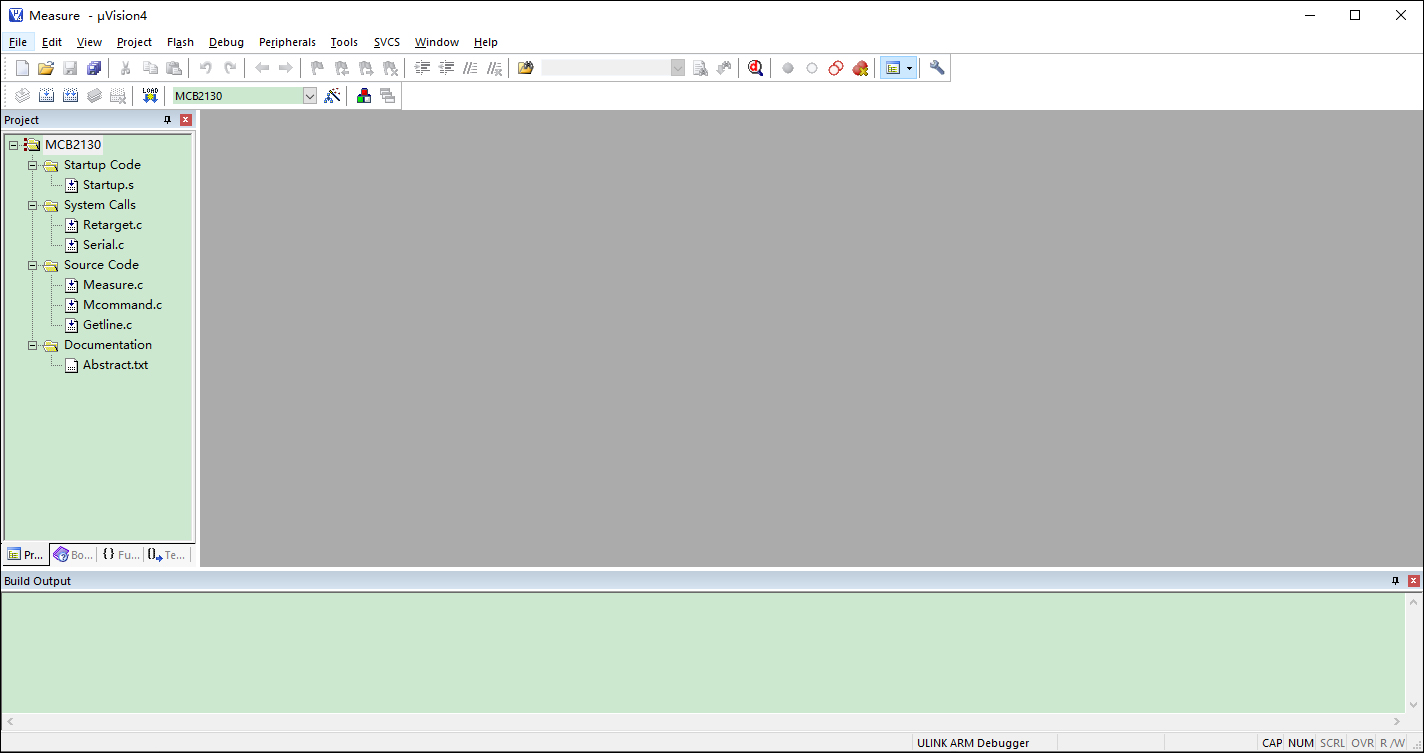The width and height of the screenshot is (1424, 753).
Task: Open the Tools menu
Action: 344,42
